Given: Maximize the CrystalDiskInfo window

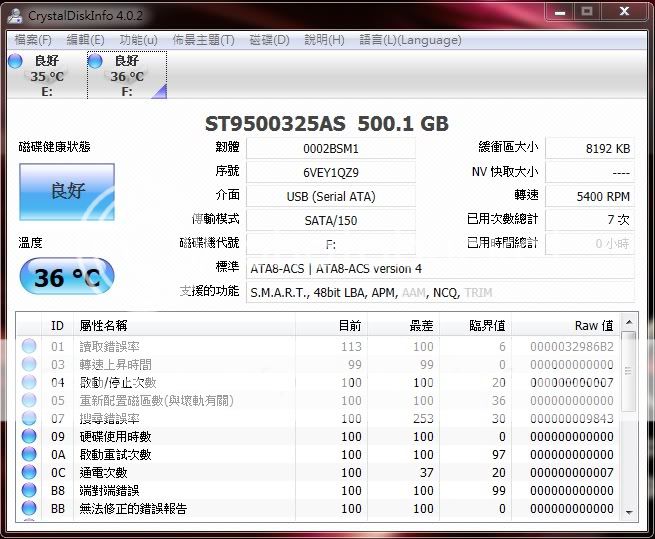Looking at the screenshot, I should click(x=587, y=13).
